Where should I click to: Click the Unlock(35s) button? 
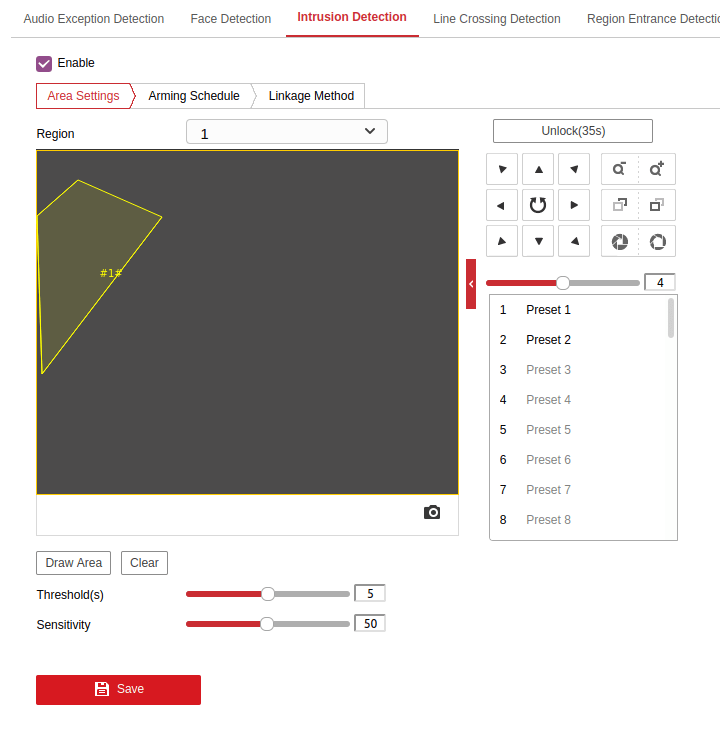point(573,131)
